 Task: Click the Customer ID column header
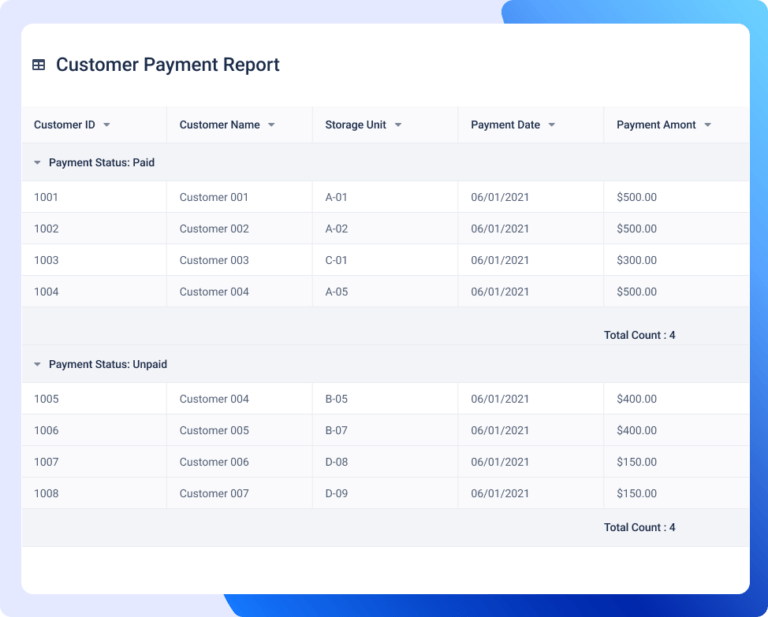pos(94,125)
